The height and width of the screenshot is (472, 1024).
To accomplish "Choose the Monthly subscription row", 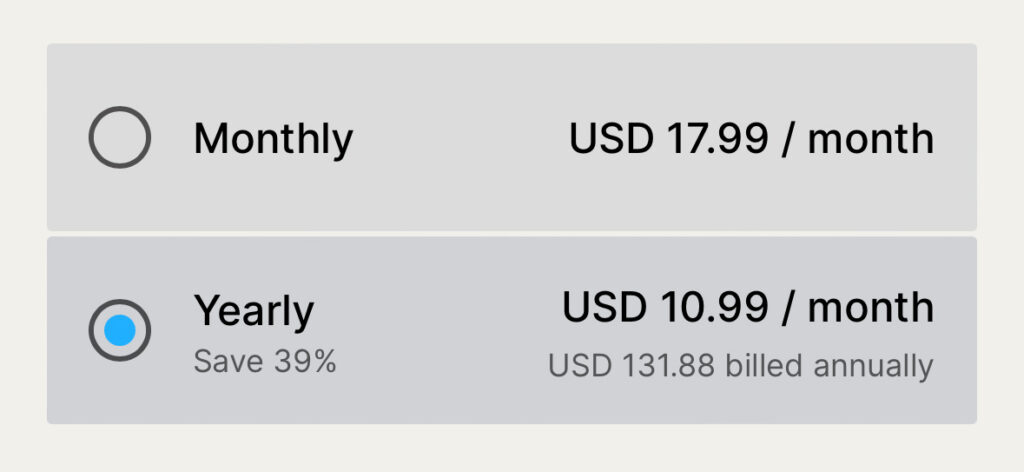I will point(460,138).
